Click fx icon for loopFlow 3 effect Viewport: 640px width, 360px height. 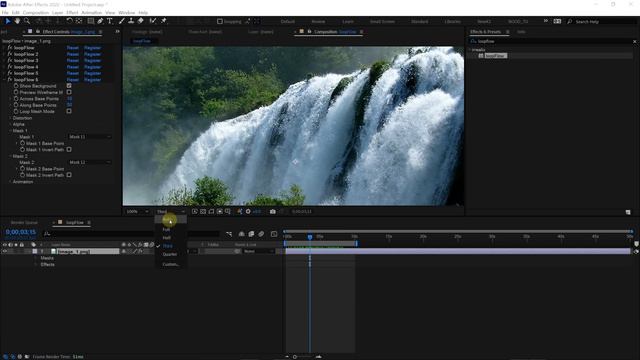tap(10, 60)
